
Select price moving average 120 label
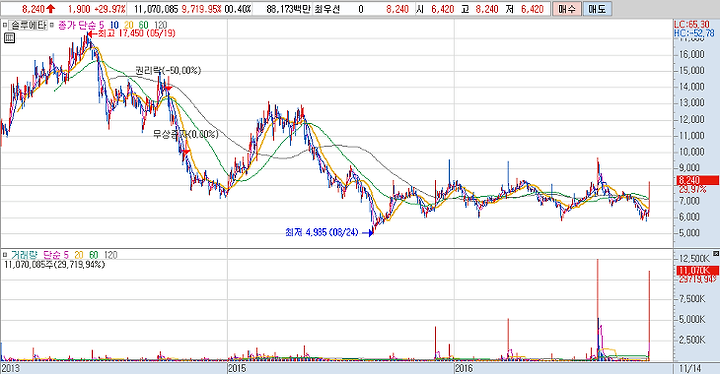tap(160, 25)
